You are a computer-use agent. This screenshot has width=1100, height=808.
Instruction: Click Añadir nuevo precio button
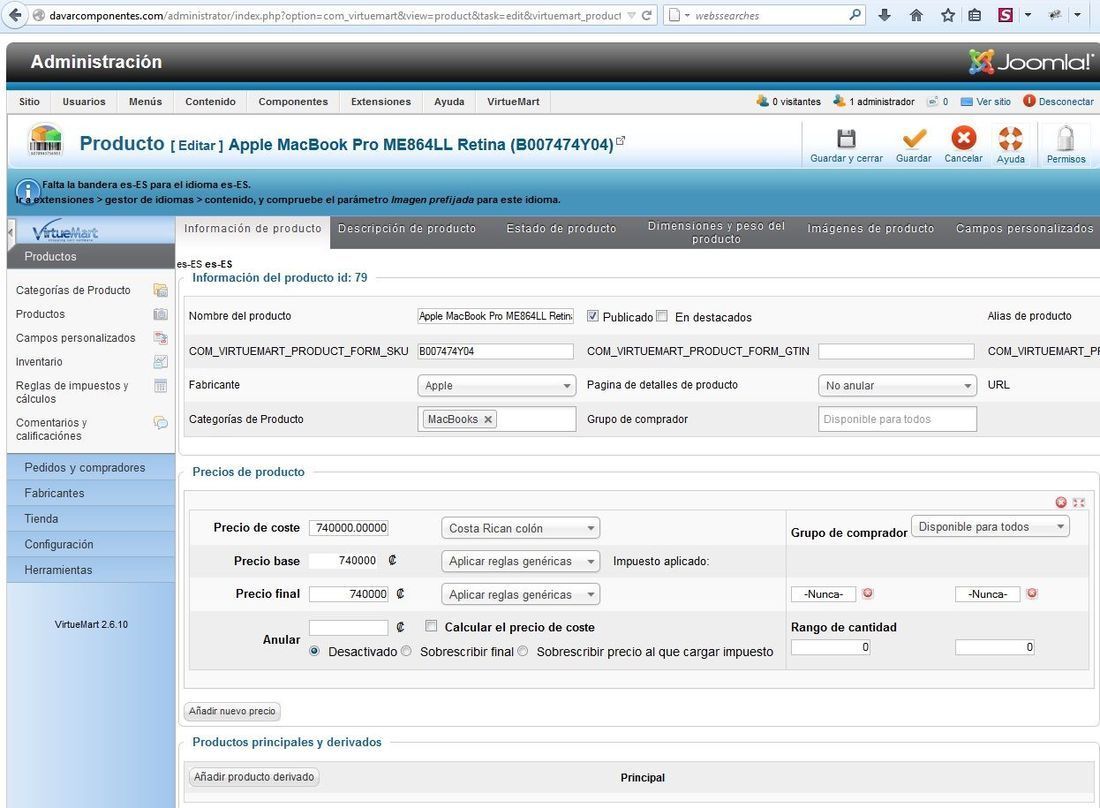[232, 711]
